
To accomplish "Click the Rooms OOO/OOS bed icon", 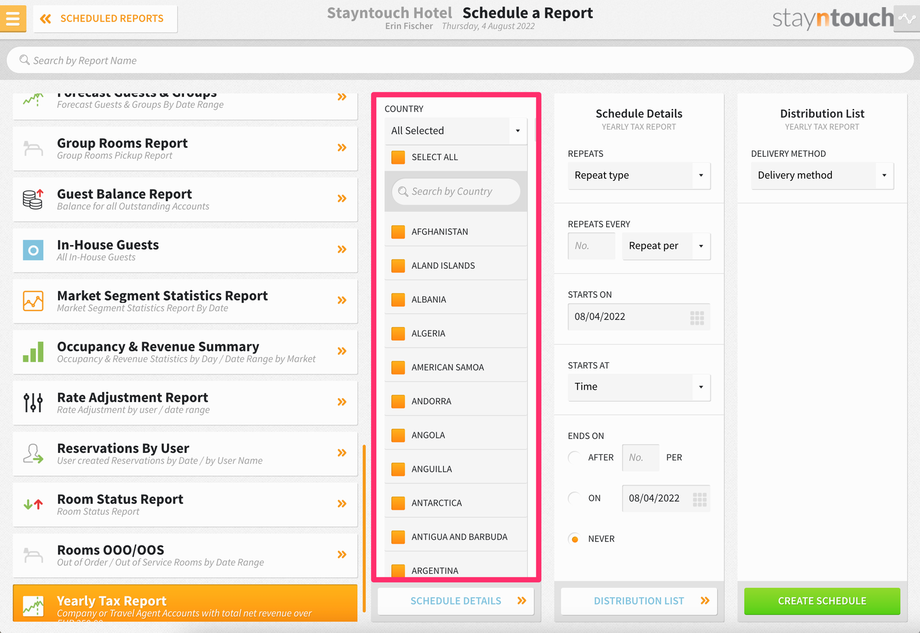I will [33, 554].
